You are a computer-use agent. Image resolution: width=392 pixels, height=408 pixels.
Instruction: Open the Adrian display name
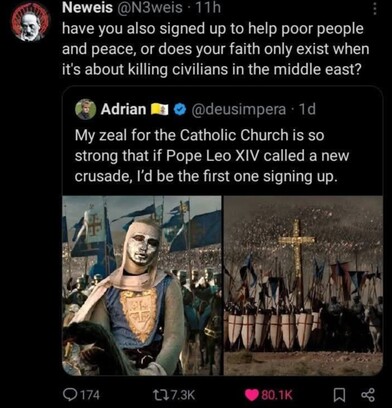[x=124, y=109]
